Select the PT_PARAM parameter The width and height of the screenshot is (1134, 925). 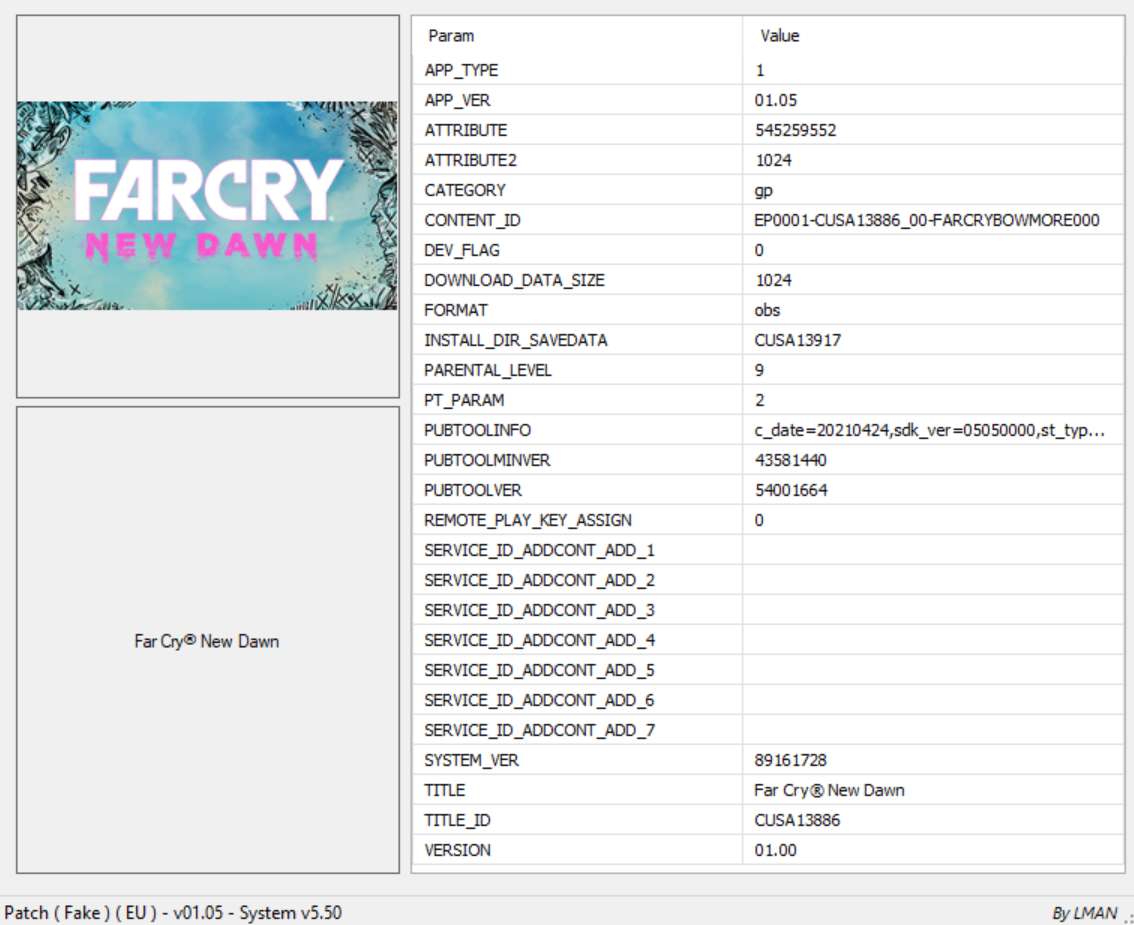tap(464, 400)
